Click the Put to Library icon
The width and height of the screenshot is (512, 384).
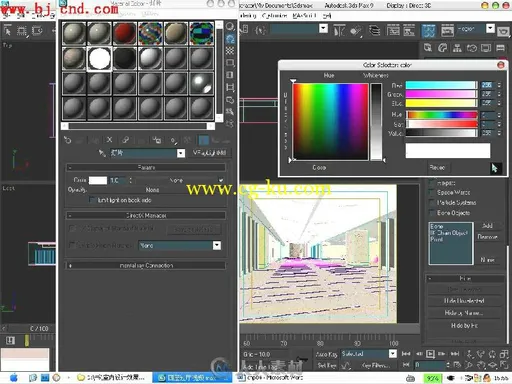tap(157, 140)
